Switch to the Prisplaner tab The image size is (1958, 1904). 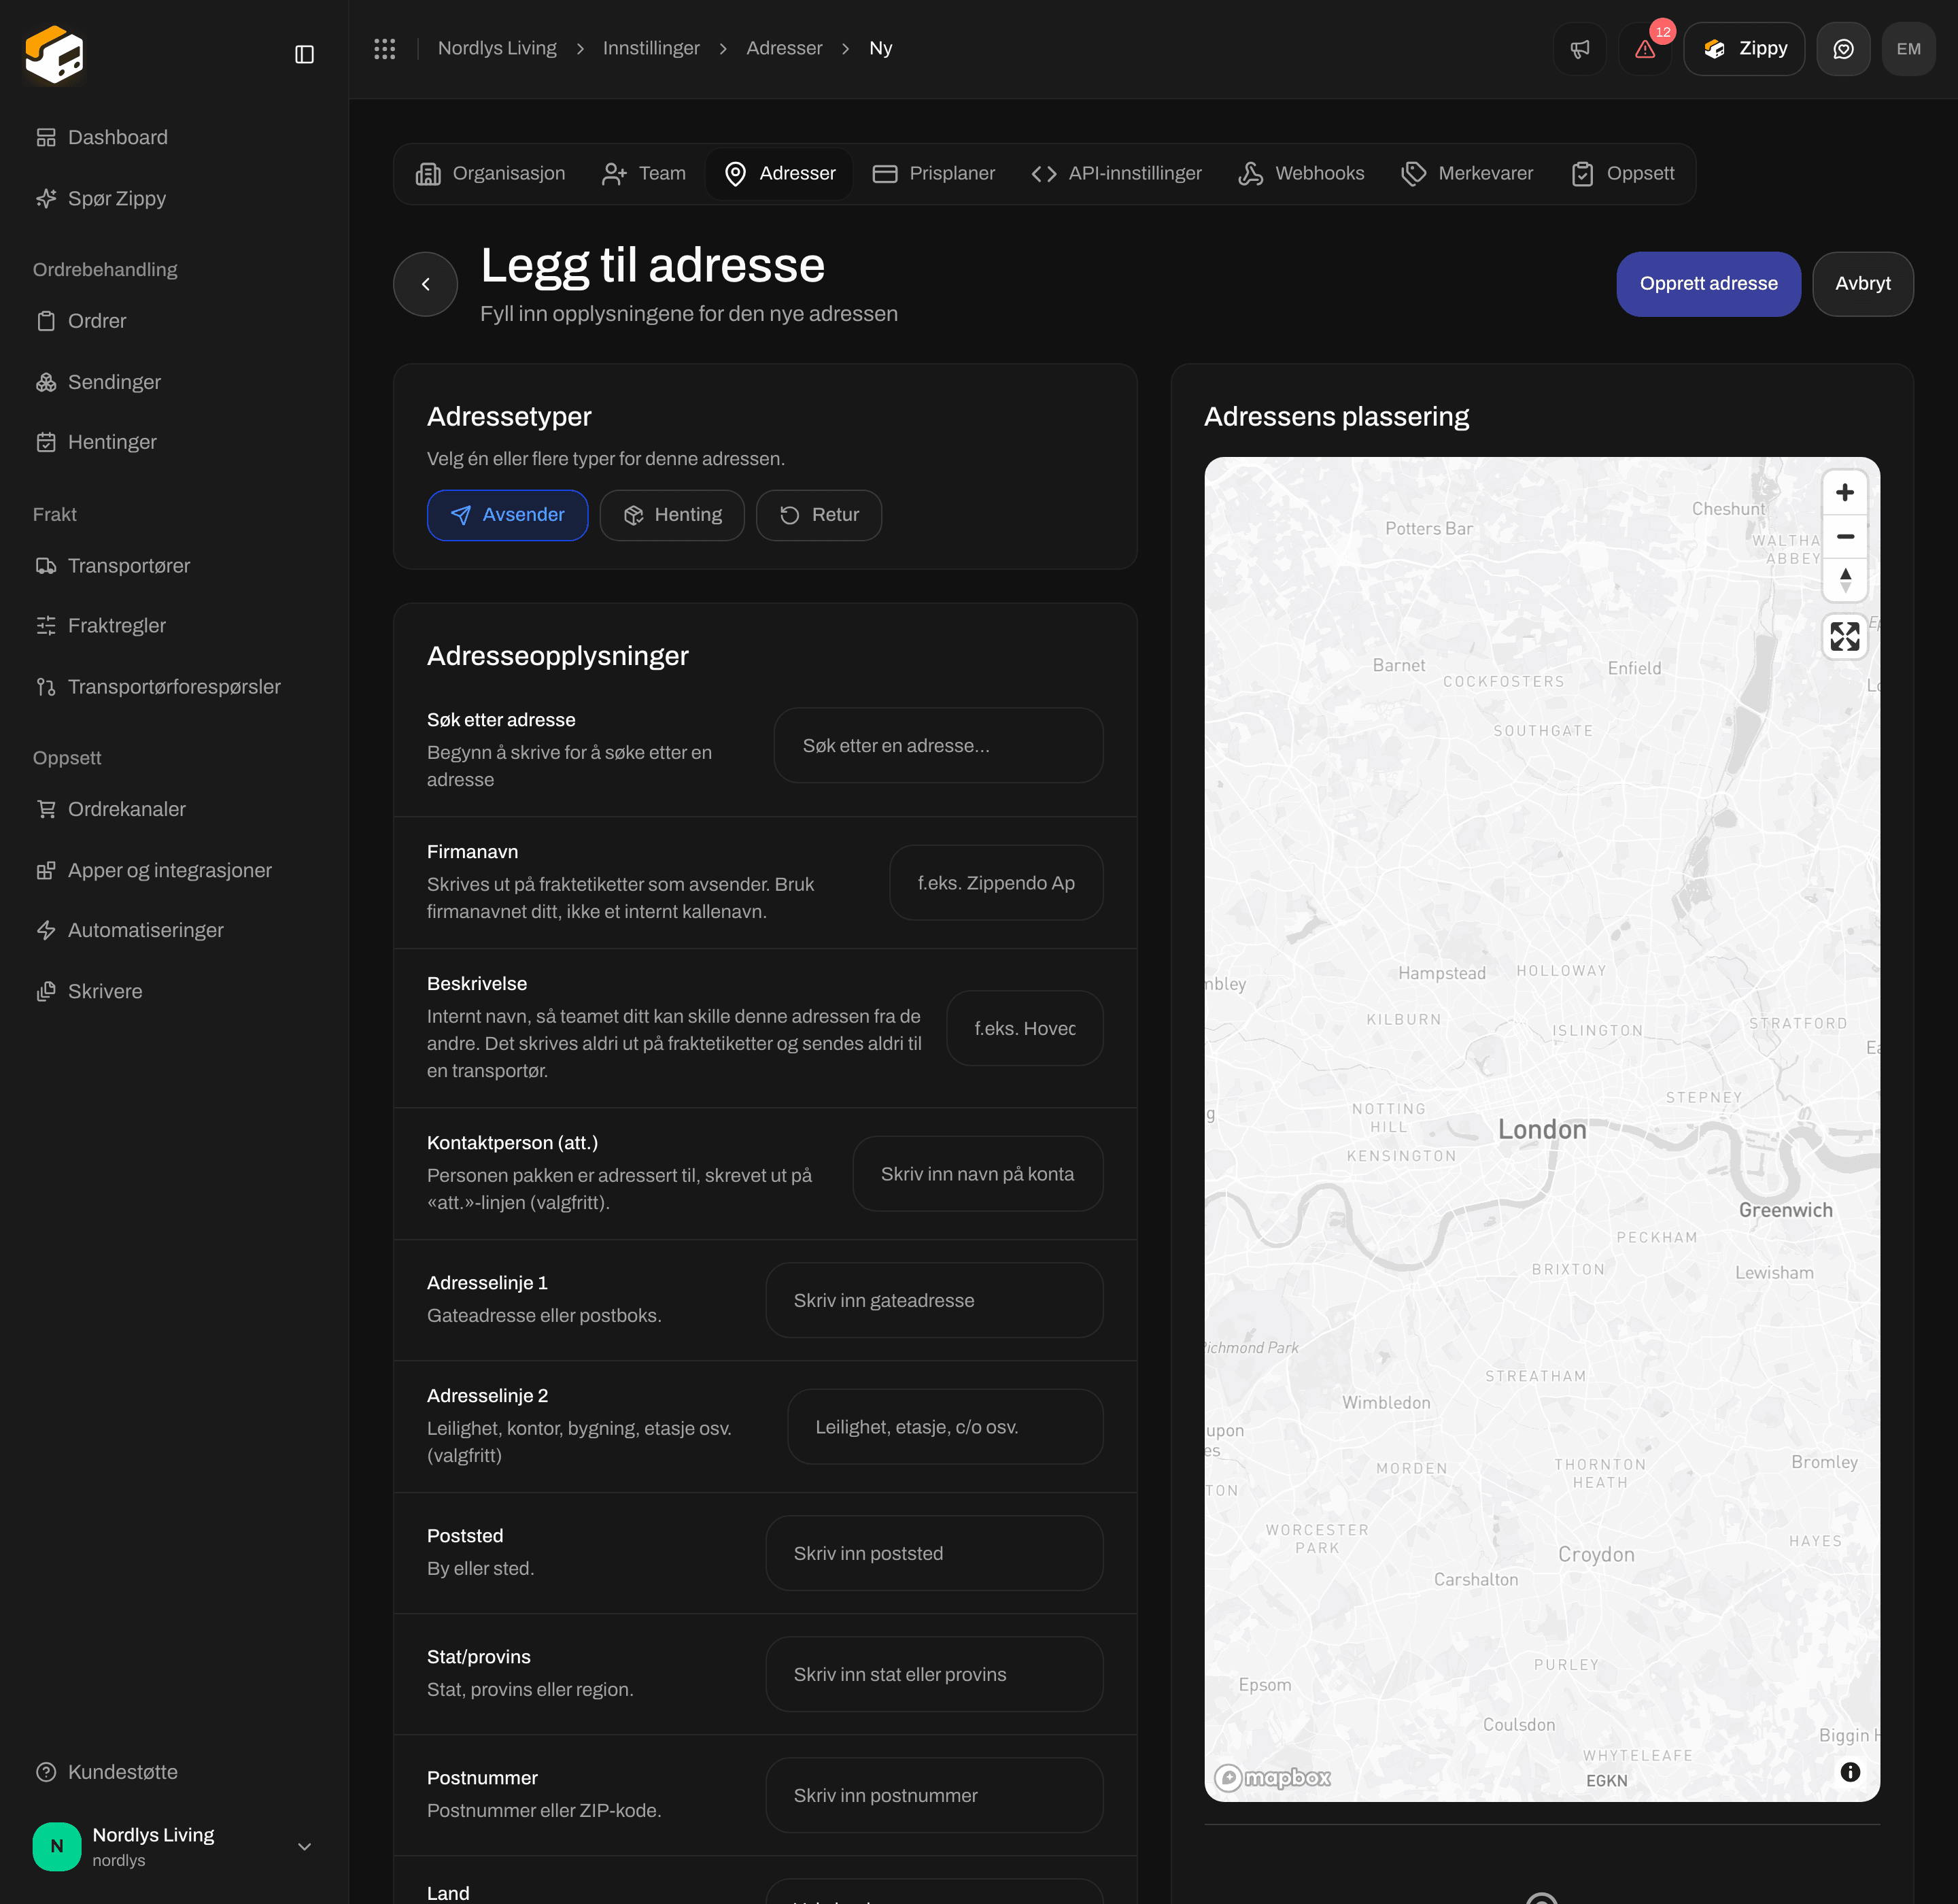click(x=933, y=174)
